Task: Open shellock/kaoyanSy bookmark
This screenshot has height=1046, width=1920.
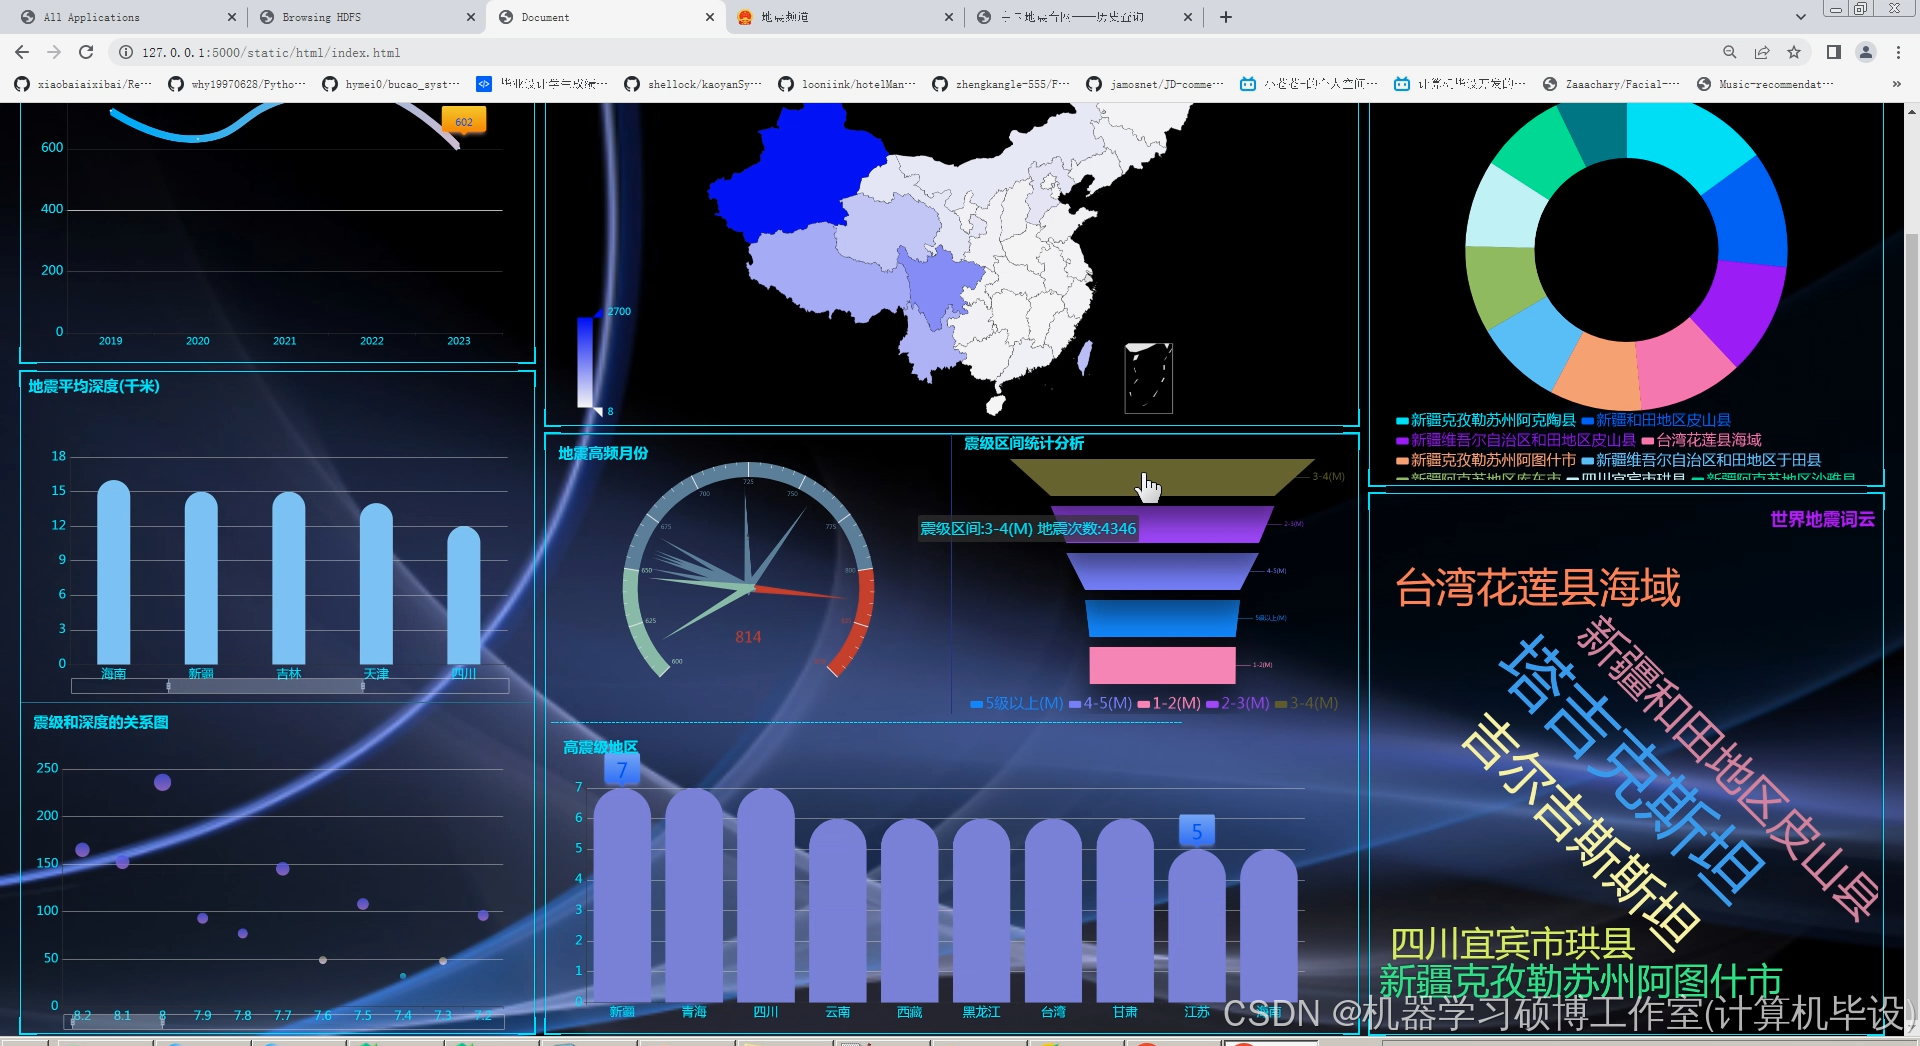Action: click(x=693, y=84)
